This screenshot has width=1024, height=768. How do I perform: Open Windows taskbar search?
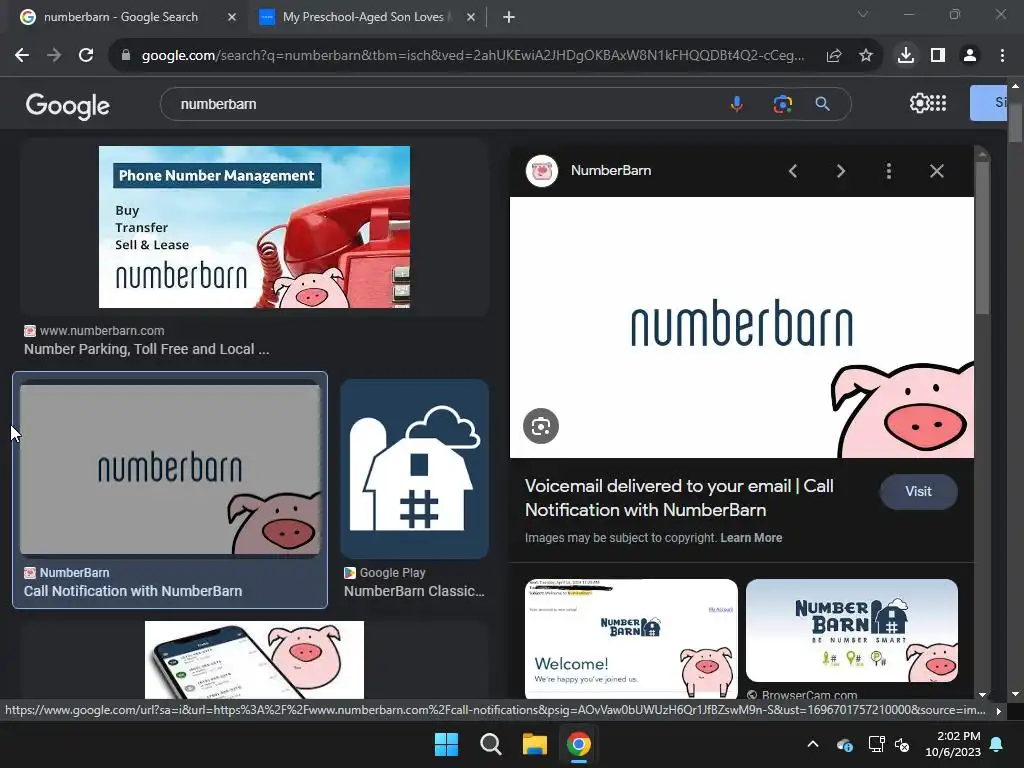pyautogui.click(x=490, y=744)
